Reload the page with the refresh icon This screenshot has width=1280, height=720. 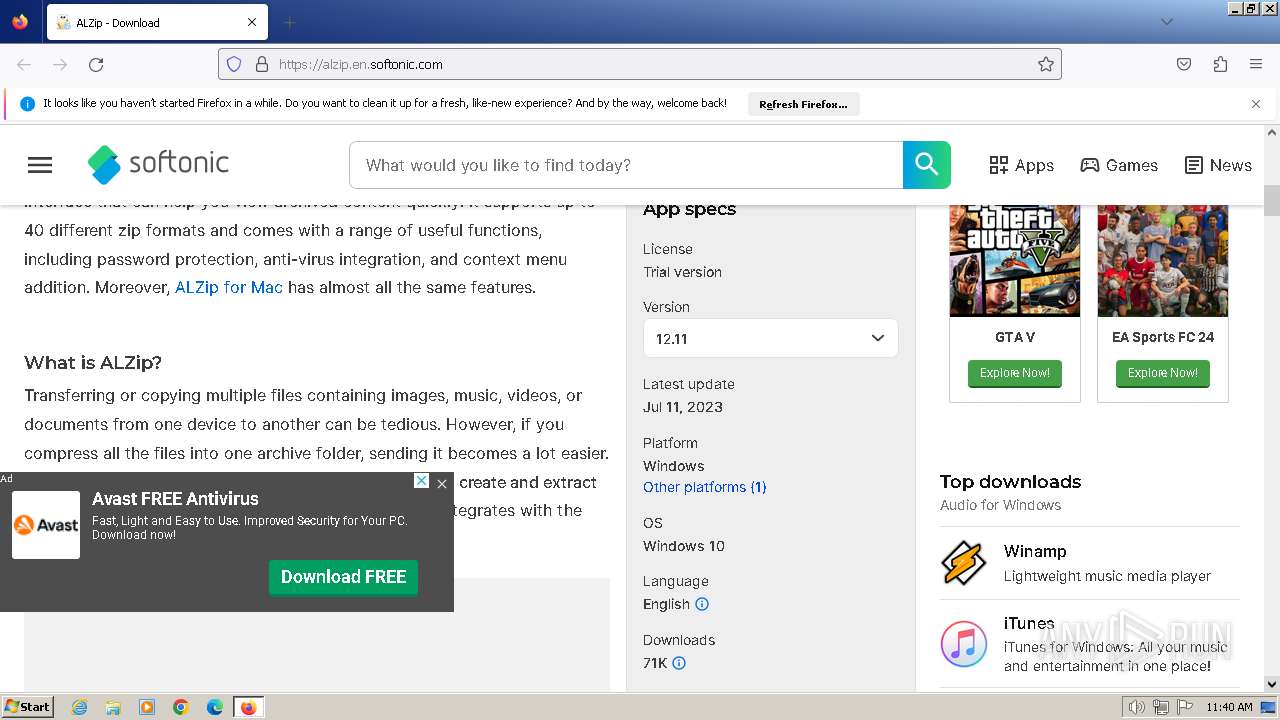click(96, 64)
